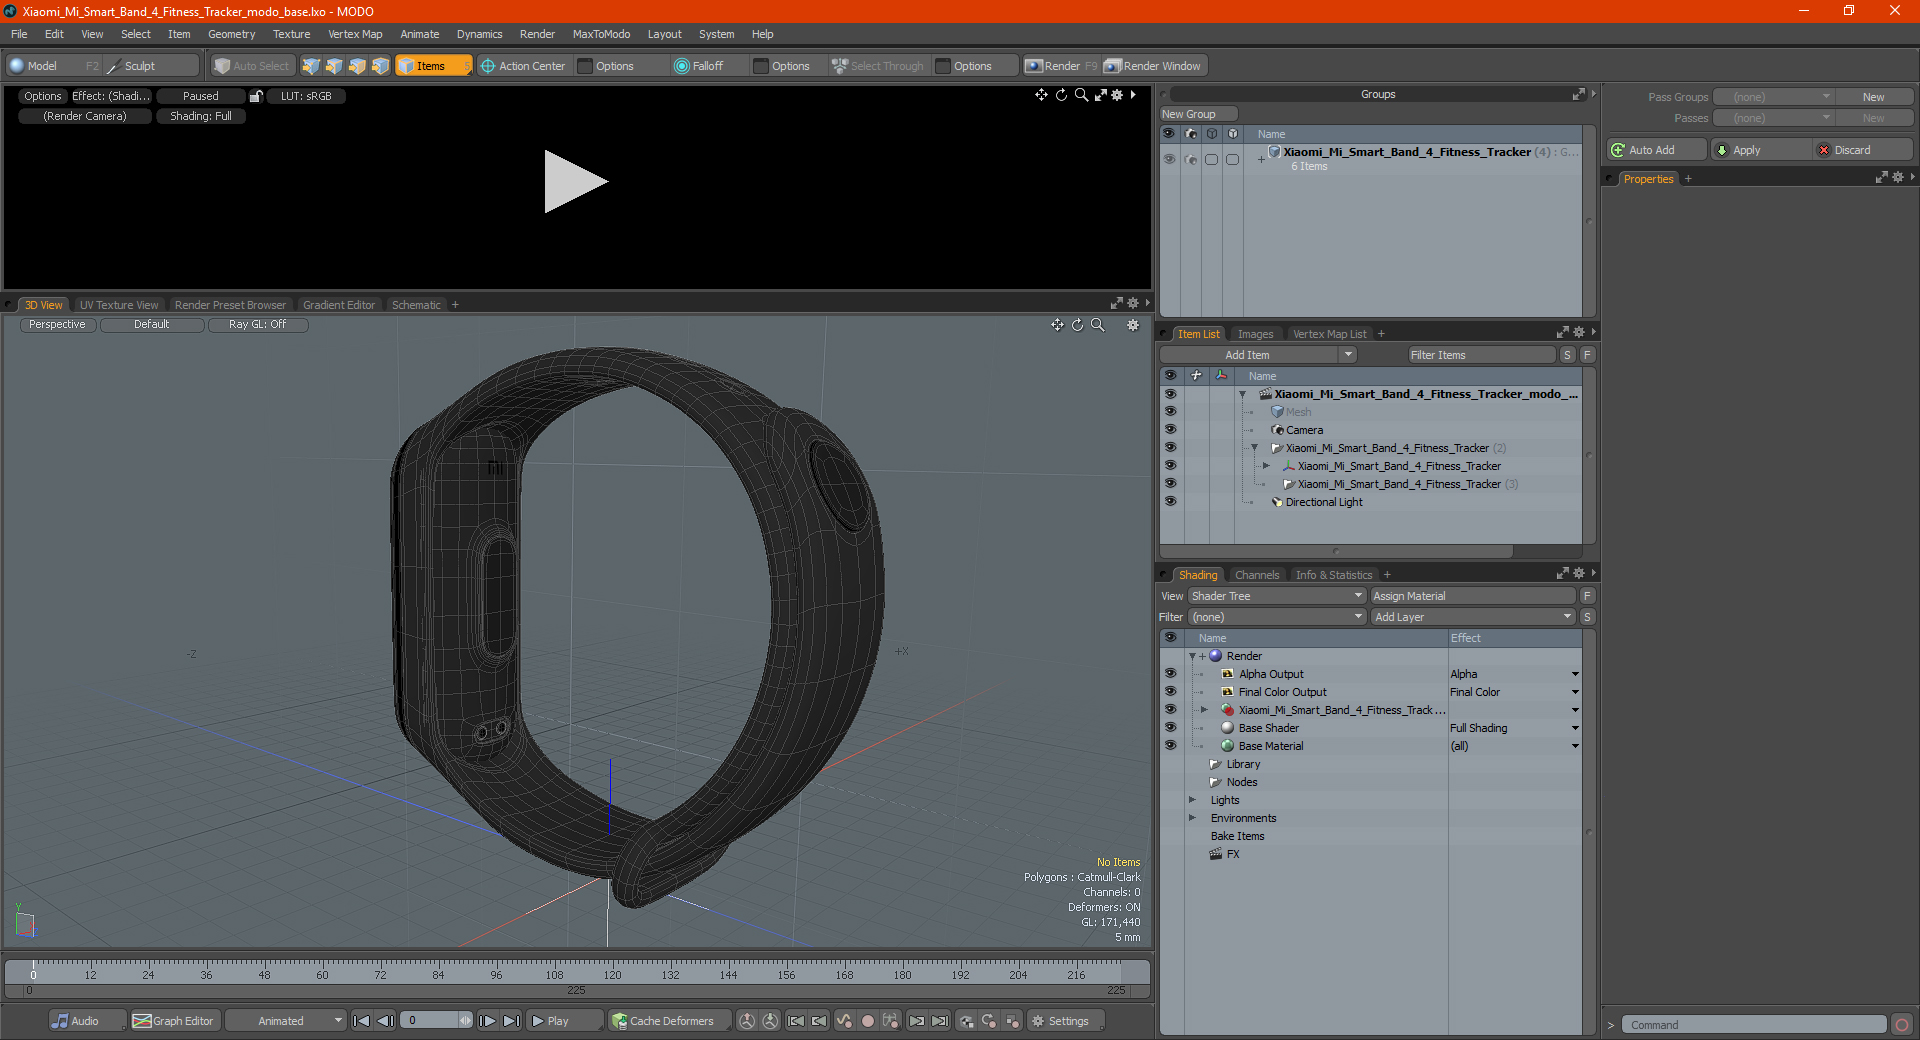Viewport: 1920px width, 1040px height.
Task: Maximize the Groups panel
Action: (x=1578, y=94)
